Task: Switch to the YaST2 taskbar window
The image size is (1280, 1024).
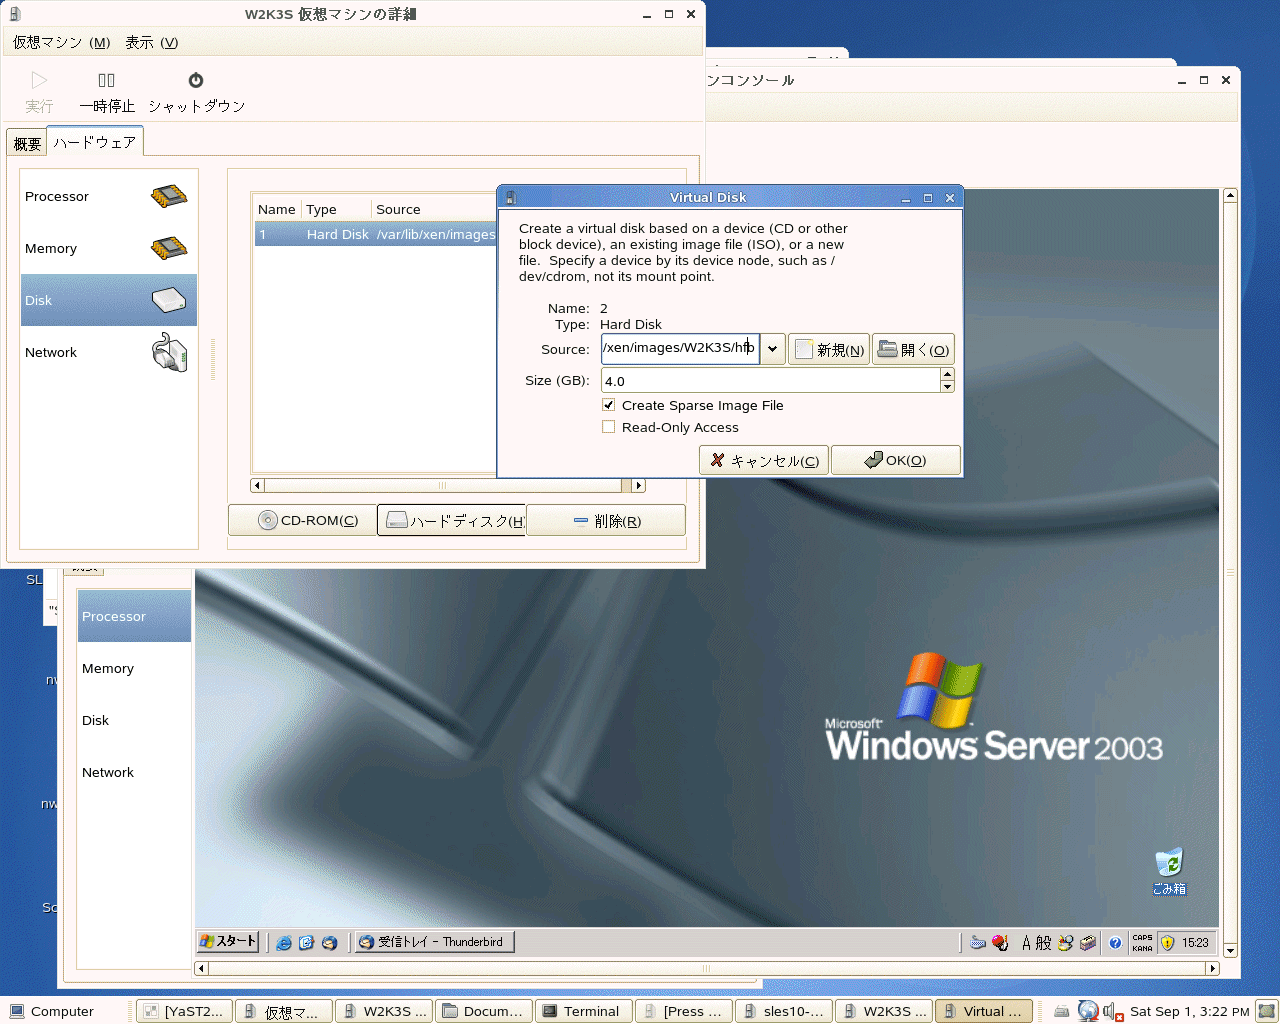Action: [185, 1011]
